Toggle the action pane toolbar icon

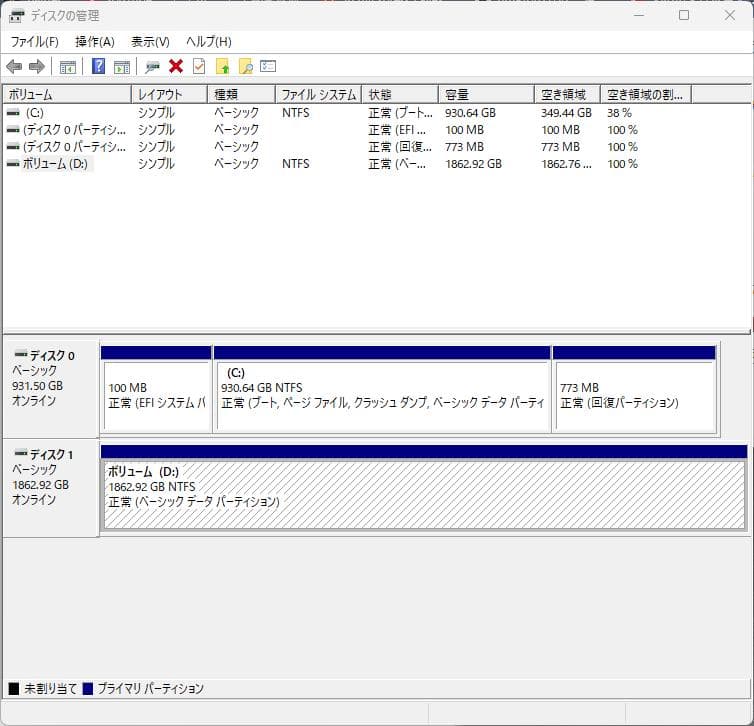point(122,67)
